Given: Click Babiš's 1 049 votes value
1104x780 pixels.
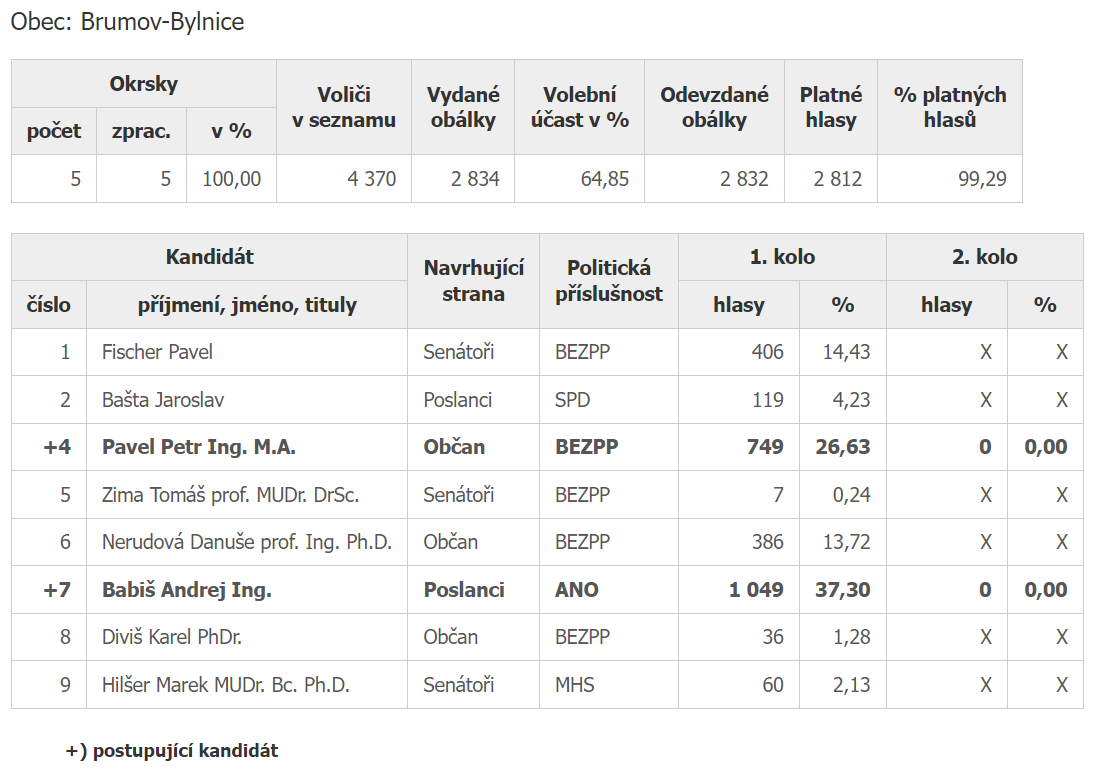Looking at the screenshot, I should (x=756, y=590).
